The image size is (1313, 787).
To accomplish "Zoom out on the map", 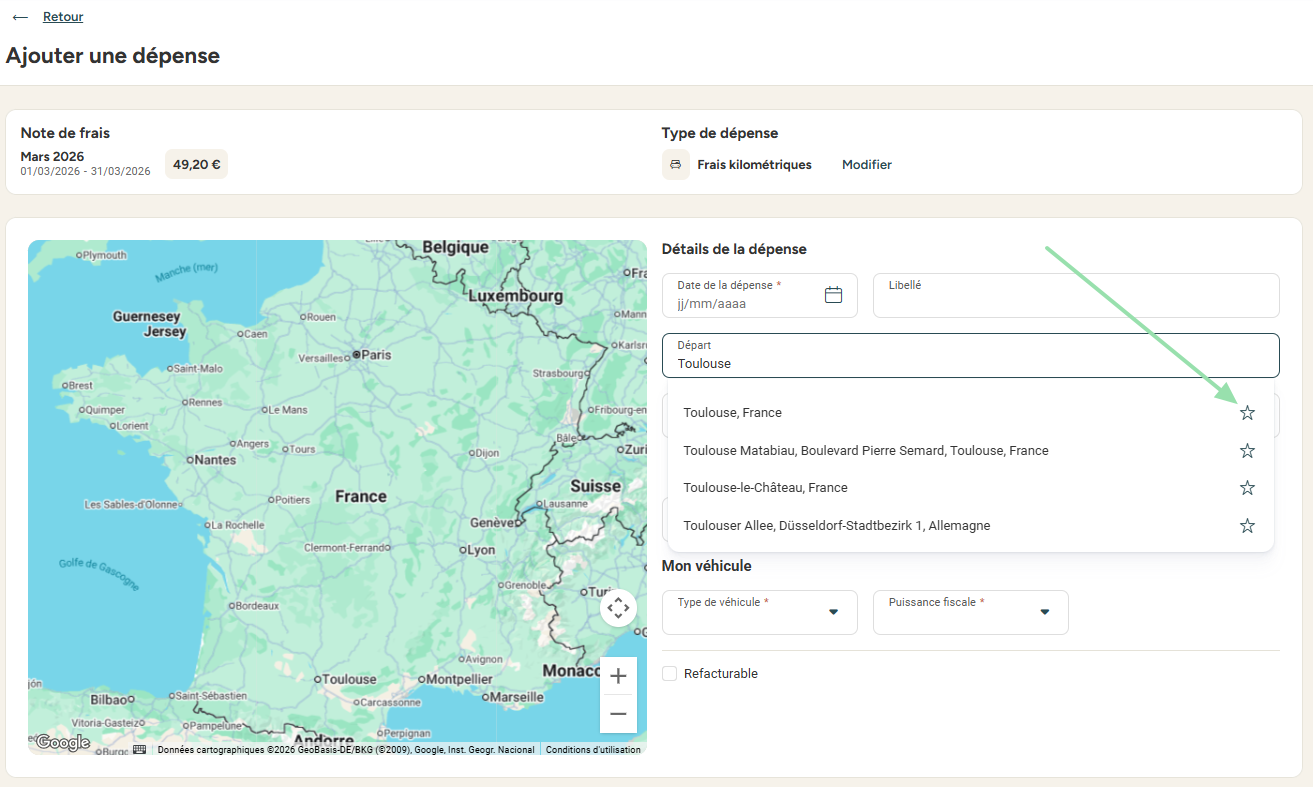I will coord(618,714).
